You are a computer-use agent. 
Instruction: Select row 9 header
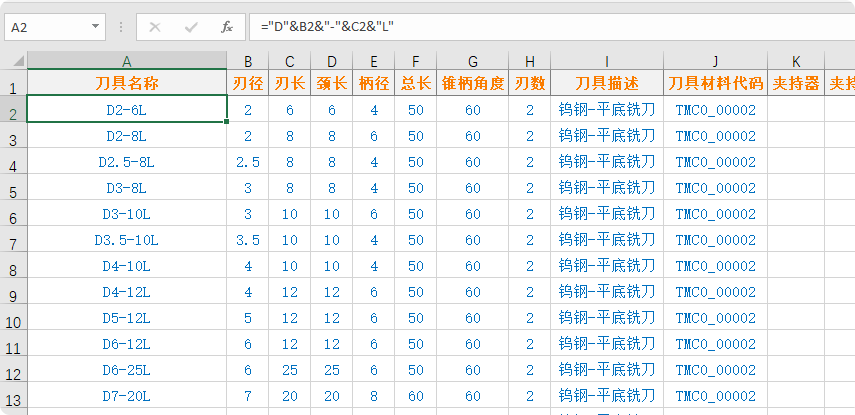[x=14, y=291]
